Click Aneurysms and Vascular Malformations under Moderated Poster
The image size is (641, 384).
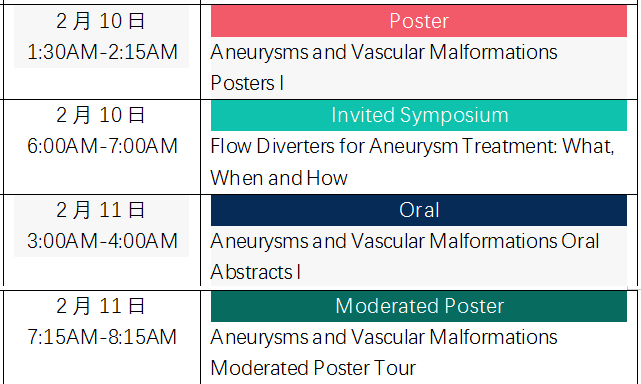(x=384, y=337)
